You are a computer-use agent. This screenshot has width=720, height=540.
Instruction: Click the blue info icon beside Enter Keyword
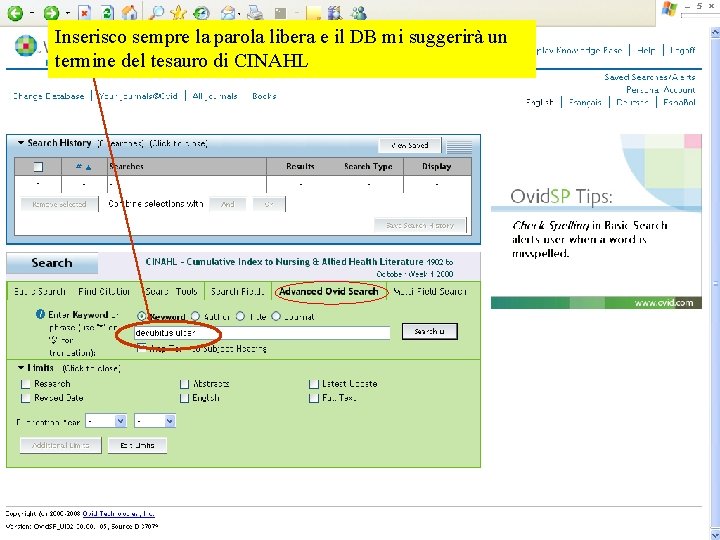[x=40, y=315]
